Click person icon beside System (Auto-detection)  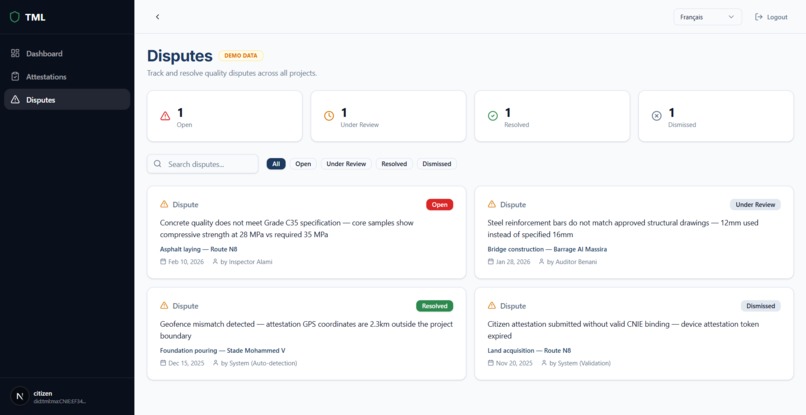pyautogui.click(x=215, y=363)
